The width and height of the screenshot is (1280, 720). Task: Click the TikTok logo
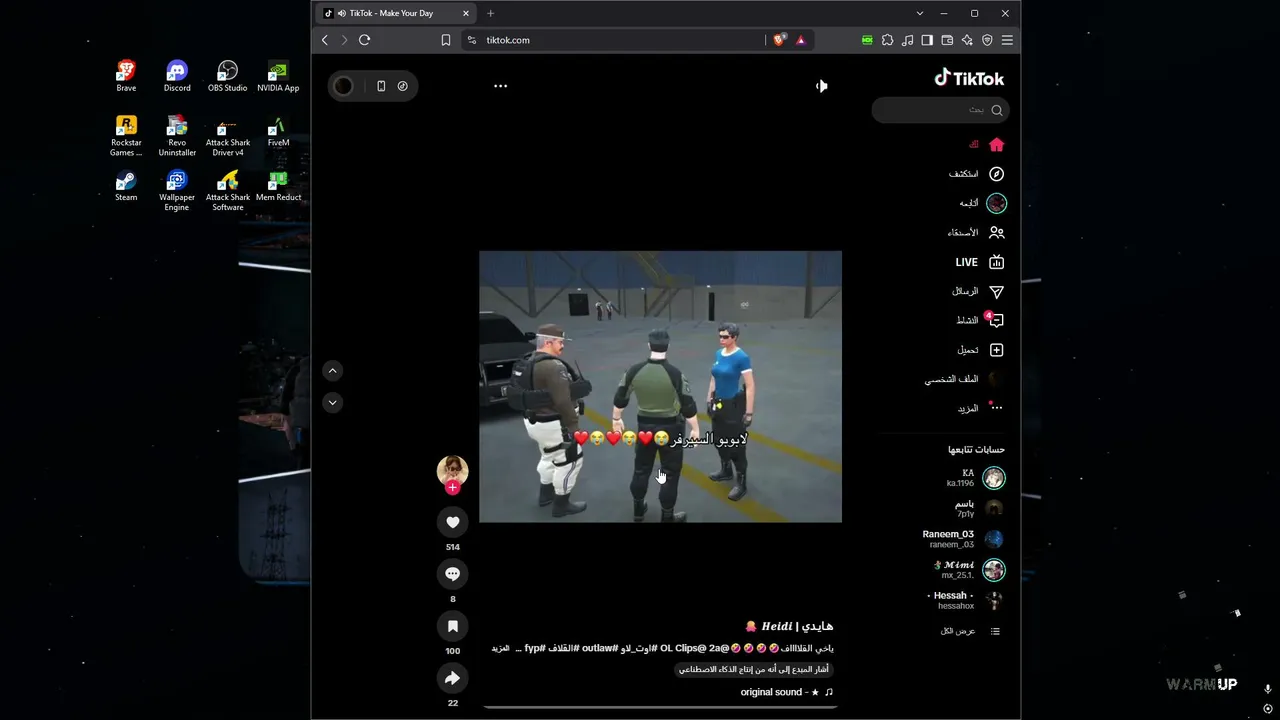[x=969, y=78]
